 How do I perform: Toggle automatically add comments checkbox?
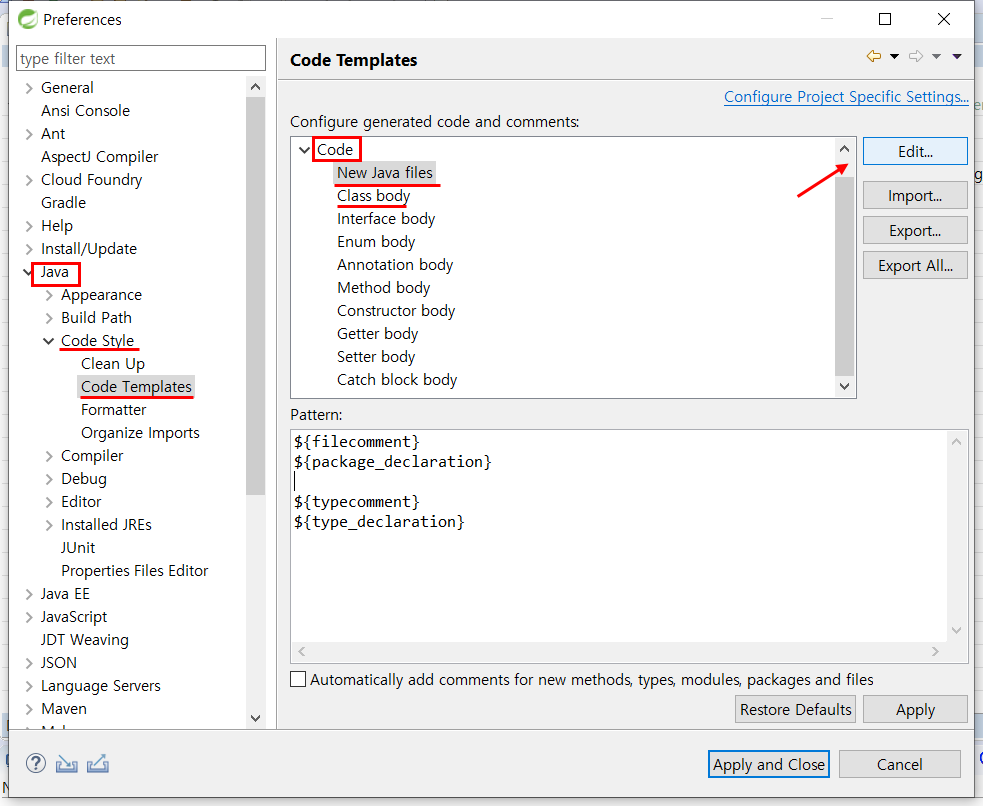tap(298, 679)
